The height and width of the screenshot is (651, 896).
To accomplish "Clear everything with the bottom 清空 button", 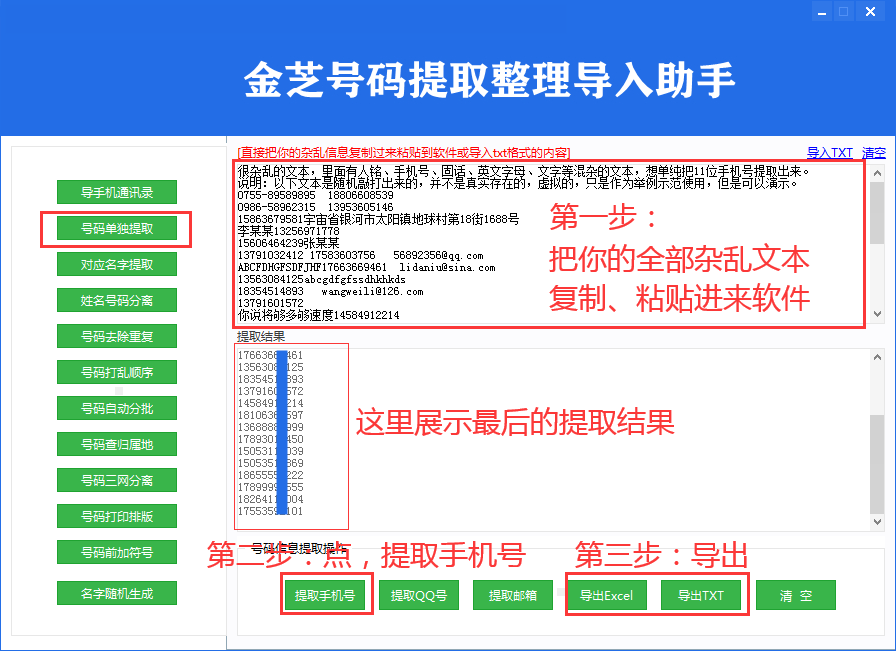I will (795, 595).
